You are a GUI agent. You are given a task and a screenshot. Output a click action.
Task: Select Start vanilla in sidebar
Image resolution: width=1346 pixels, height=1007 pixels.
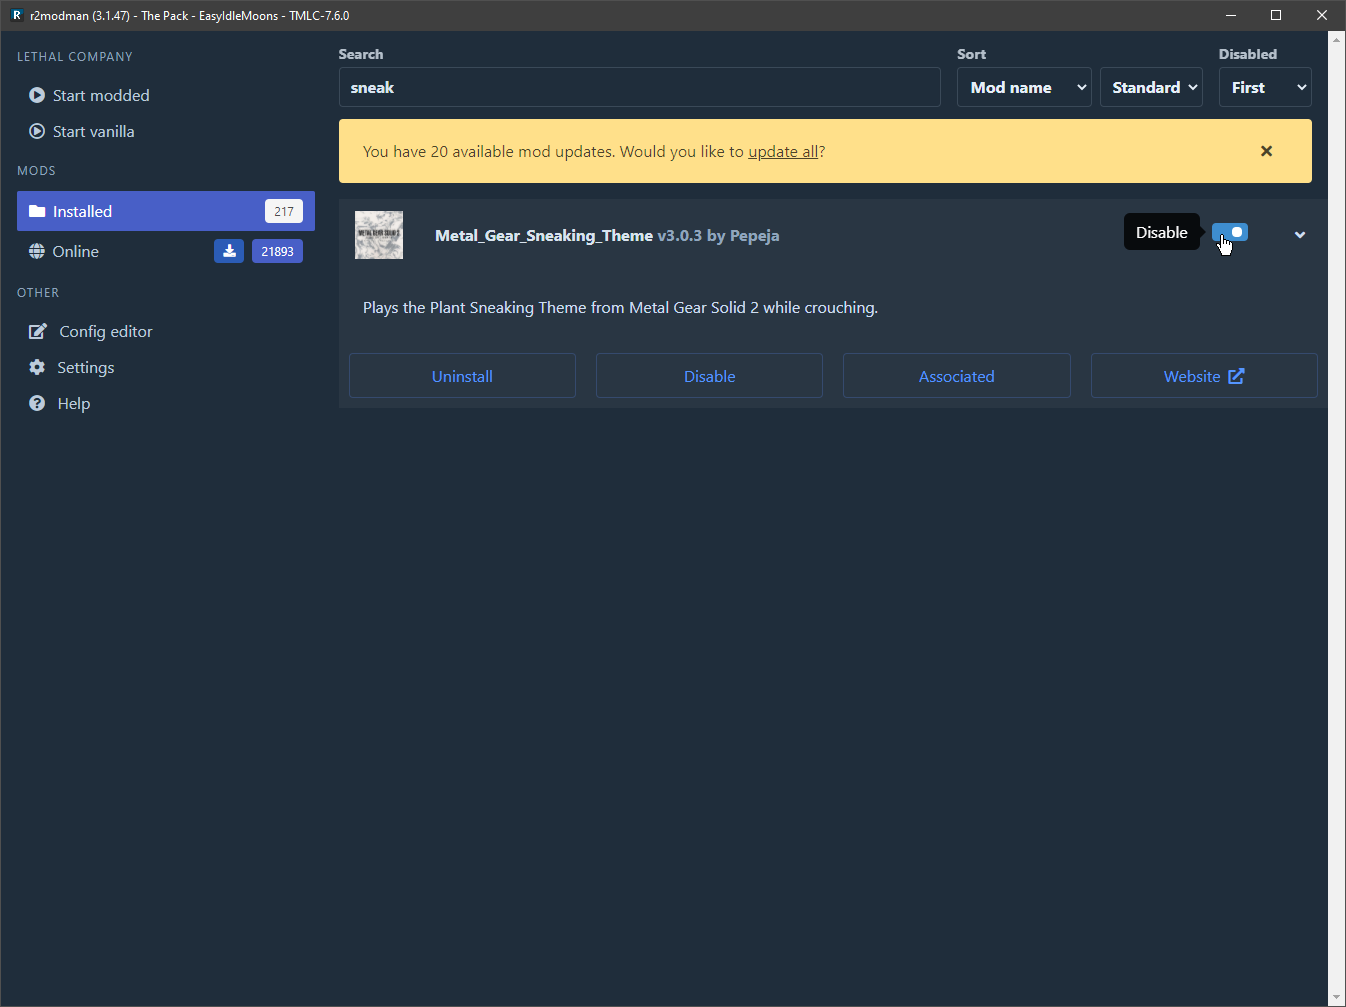click(x=166, y=131)
